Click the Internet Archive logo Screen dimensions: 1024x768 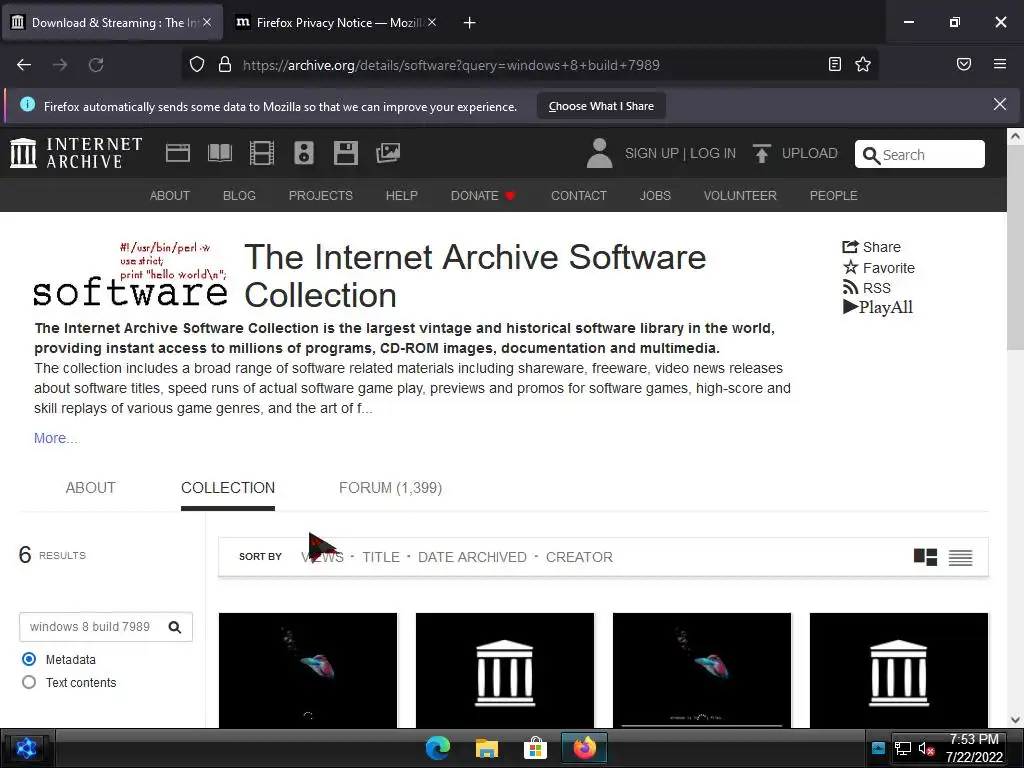(76, 153)
